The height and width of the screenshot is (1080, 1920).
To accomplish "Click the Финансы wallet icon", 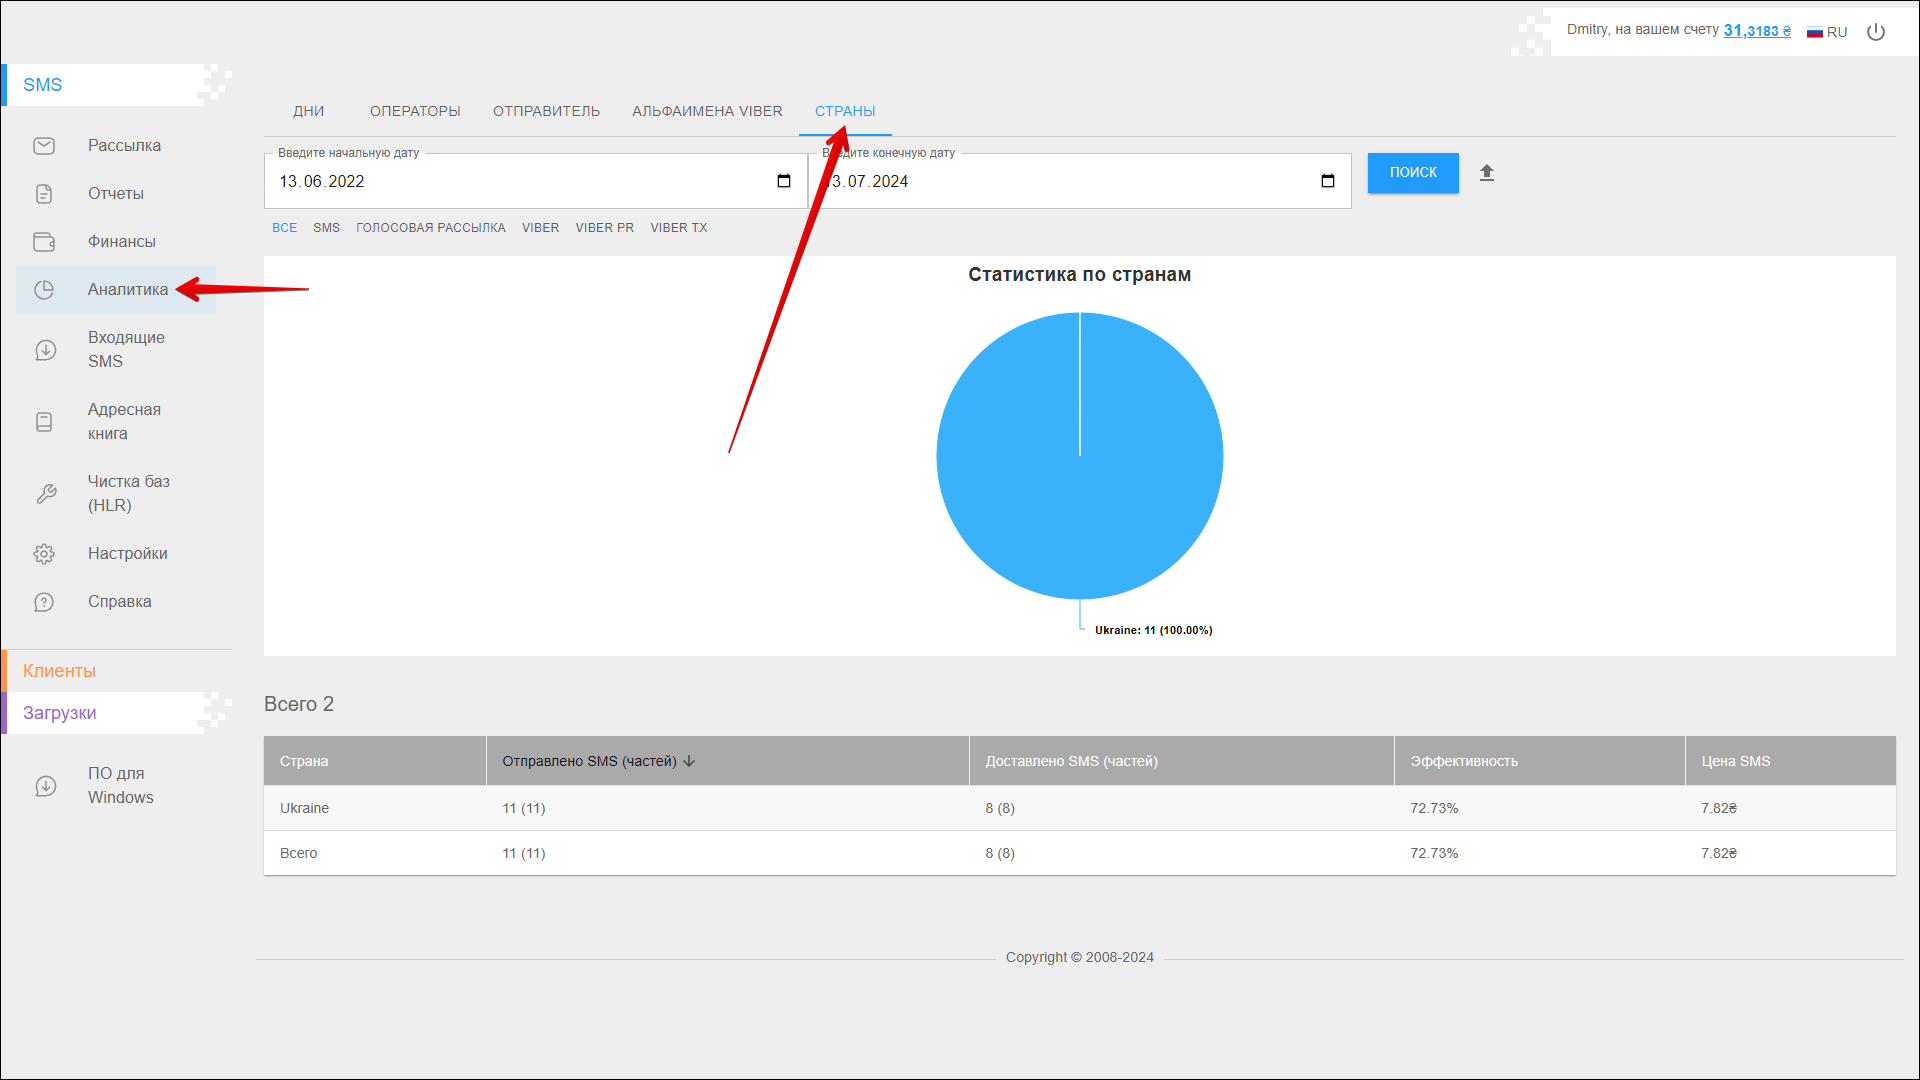I will [44, 242].
